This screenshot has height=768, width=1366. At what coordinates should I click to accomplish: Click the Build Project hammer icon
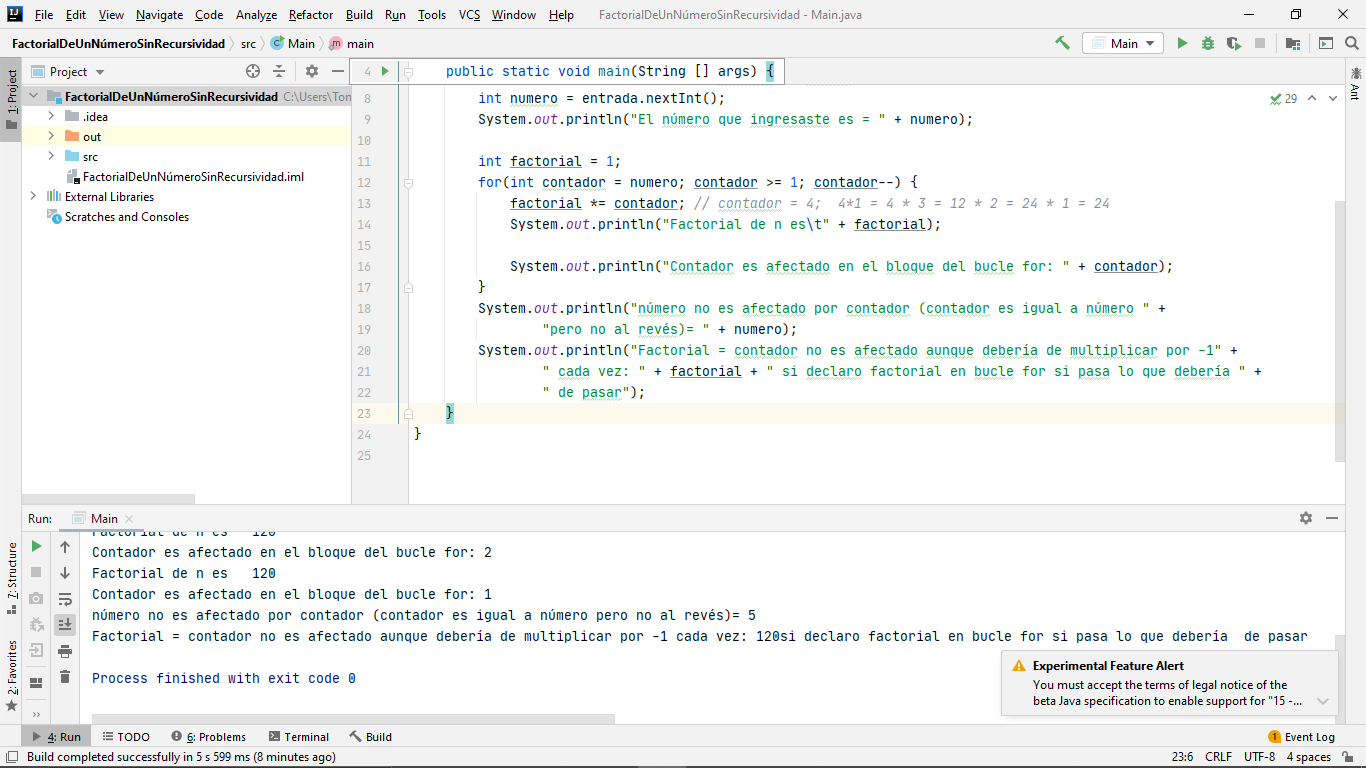[x=1062, y=43]
